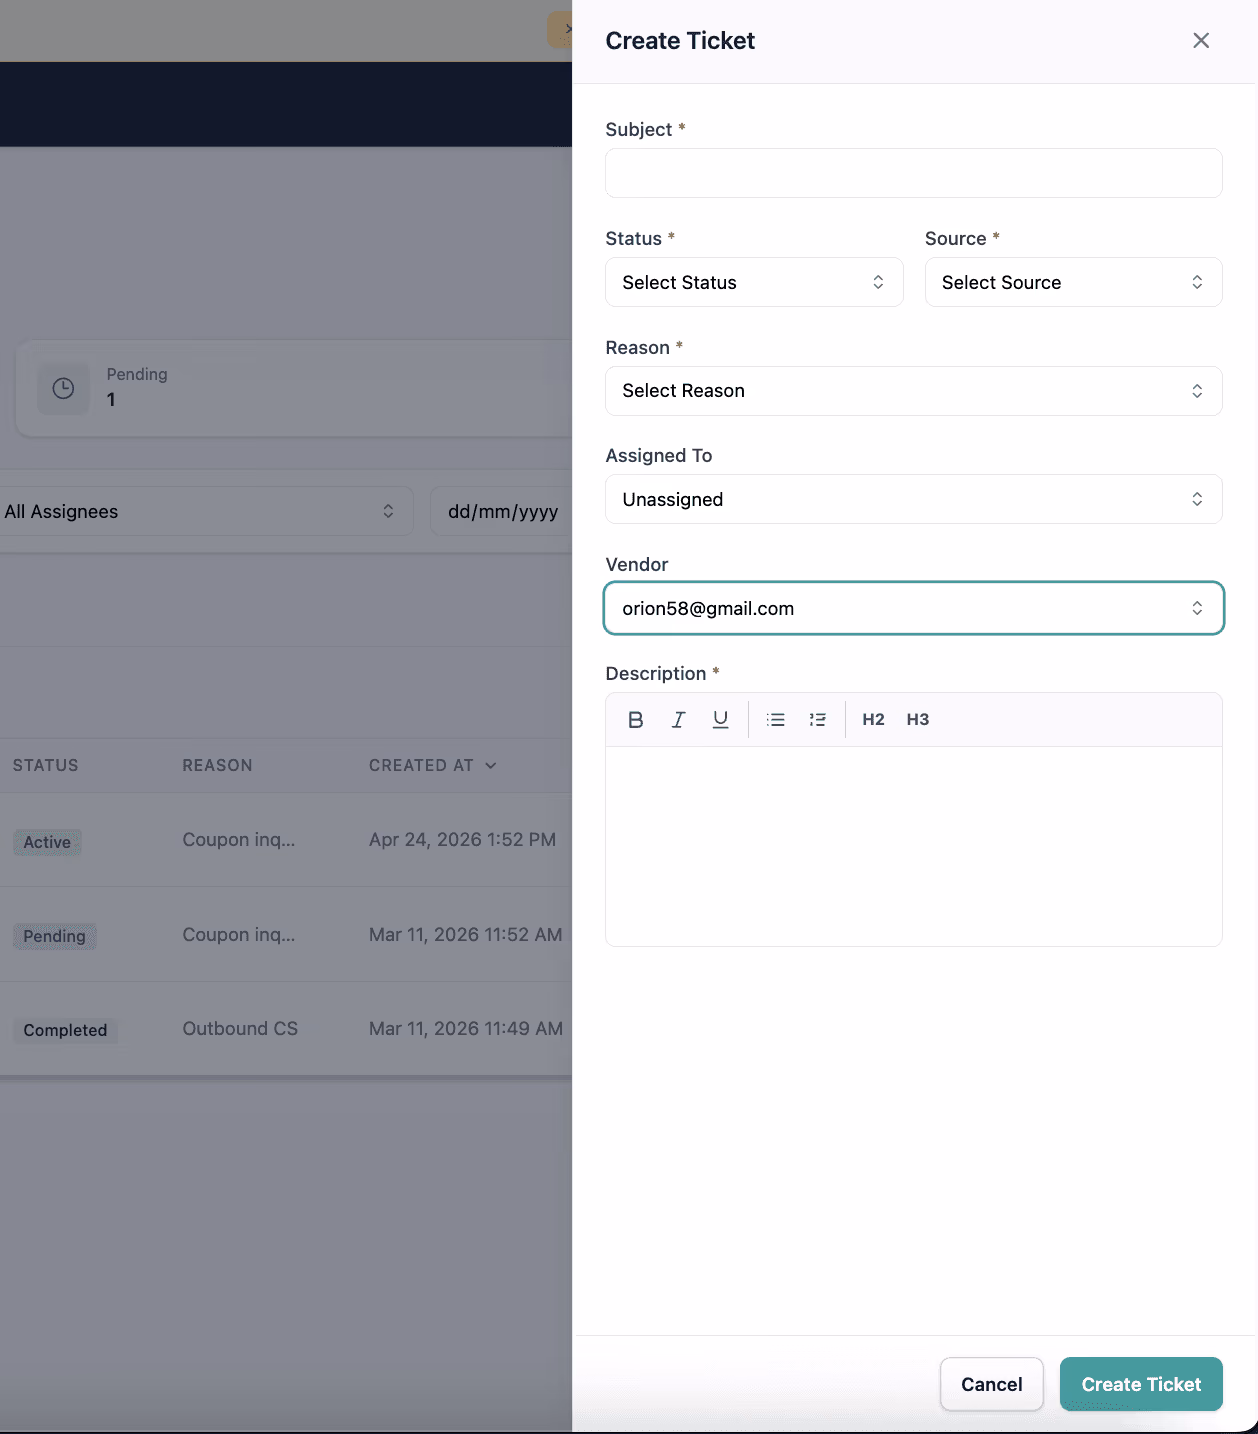Open the Vendor dropdown showing orion58@gmail.com
1258x1434 pixels.
pos(914,608)
